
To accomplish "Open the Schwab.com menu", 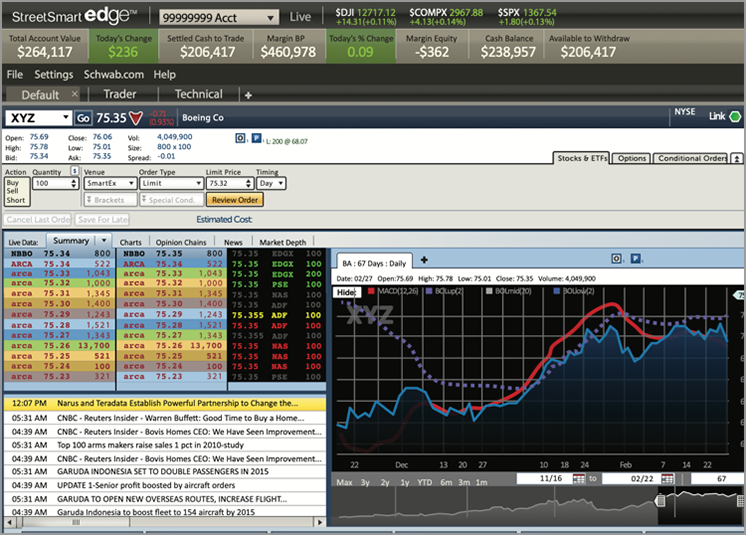I will pos(114,75).
